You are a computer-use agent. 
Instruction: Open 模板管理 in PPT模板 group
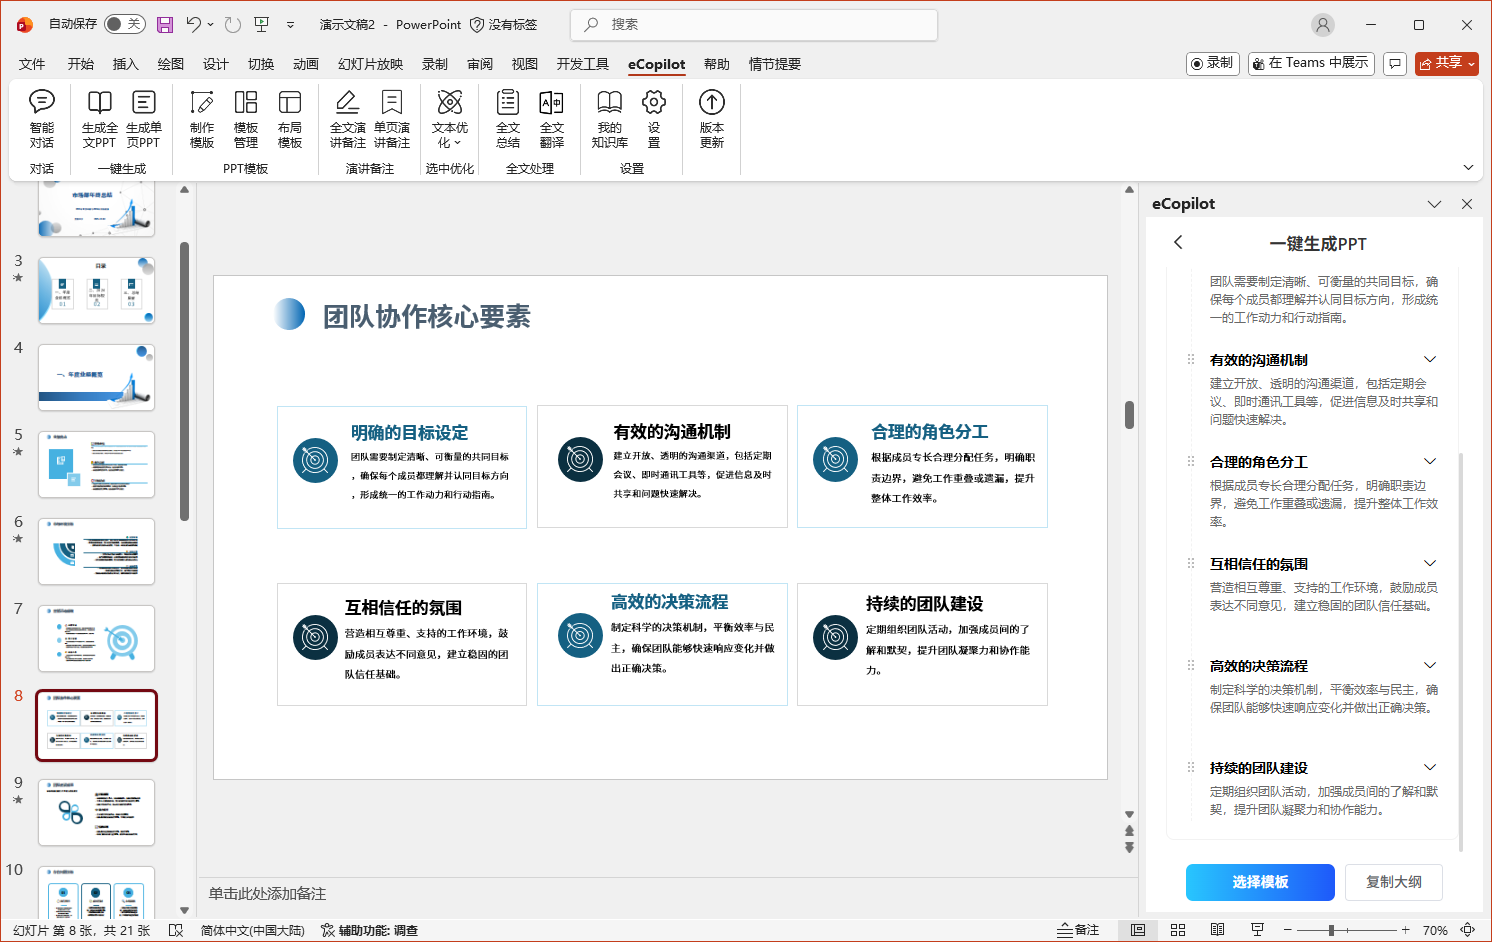246,118
